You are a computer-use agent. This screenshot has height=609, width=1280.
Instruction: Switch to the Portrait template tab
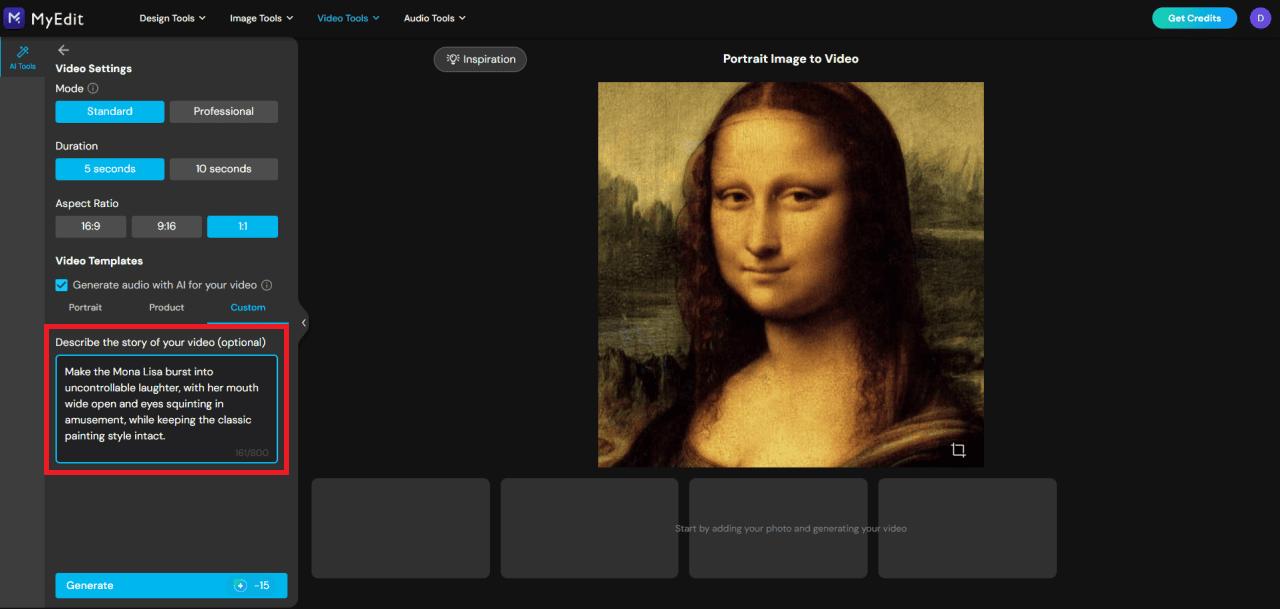click(x=85, y=307)
